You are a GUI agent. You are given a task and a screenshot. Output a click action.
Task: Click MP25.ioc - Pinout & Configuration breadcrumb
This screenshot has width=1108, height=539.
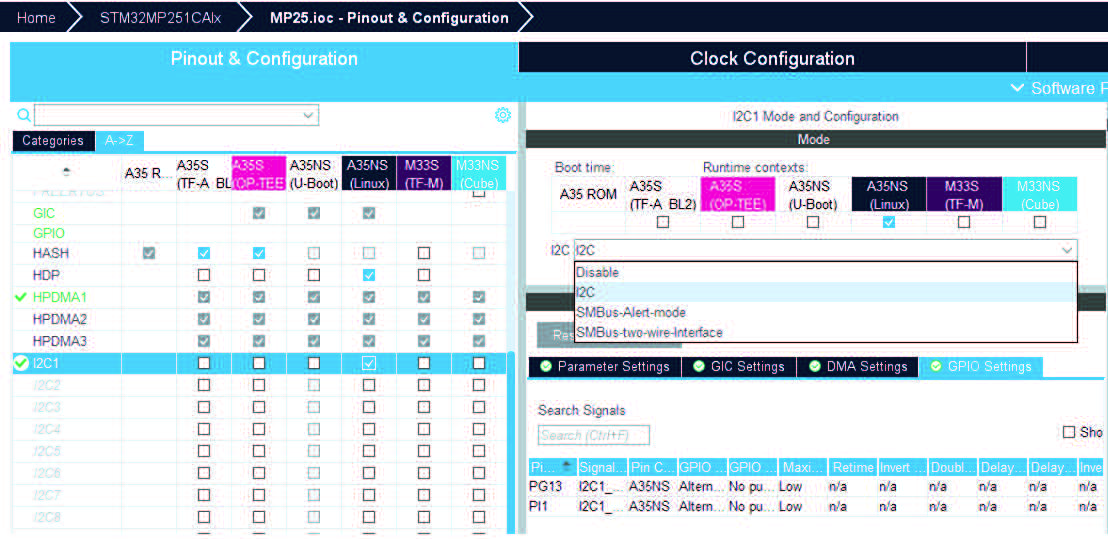click(389, 18)
